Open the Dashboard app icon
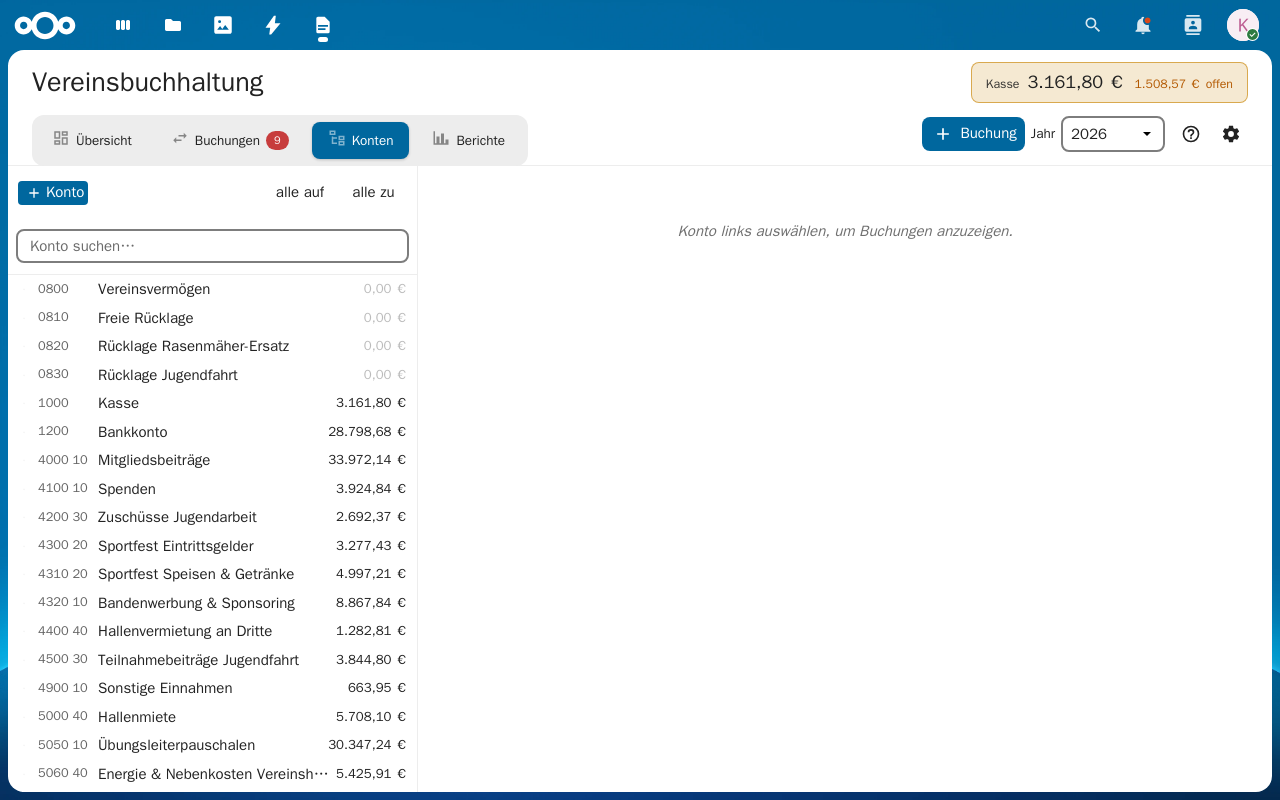The image size is (1280, 800). 123,25
